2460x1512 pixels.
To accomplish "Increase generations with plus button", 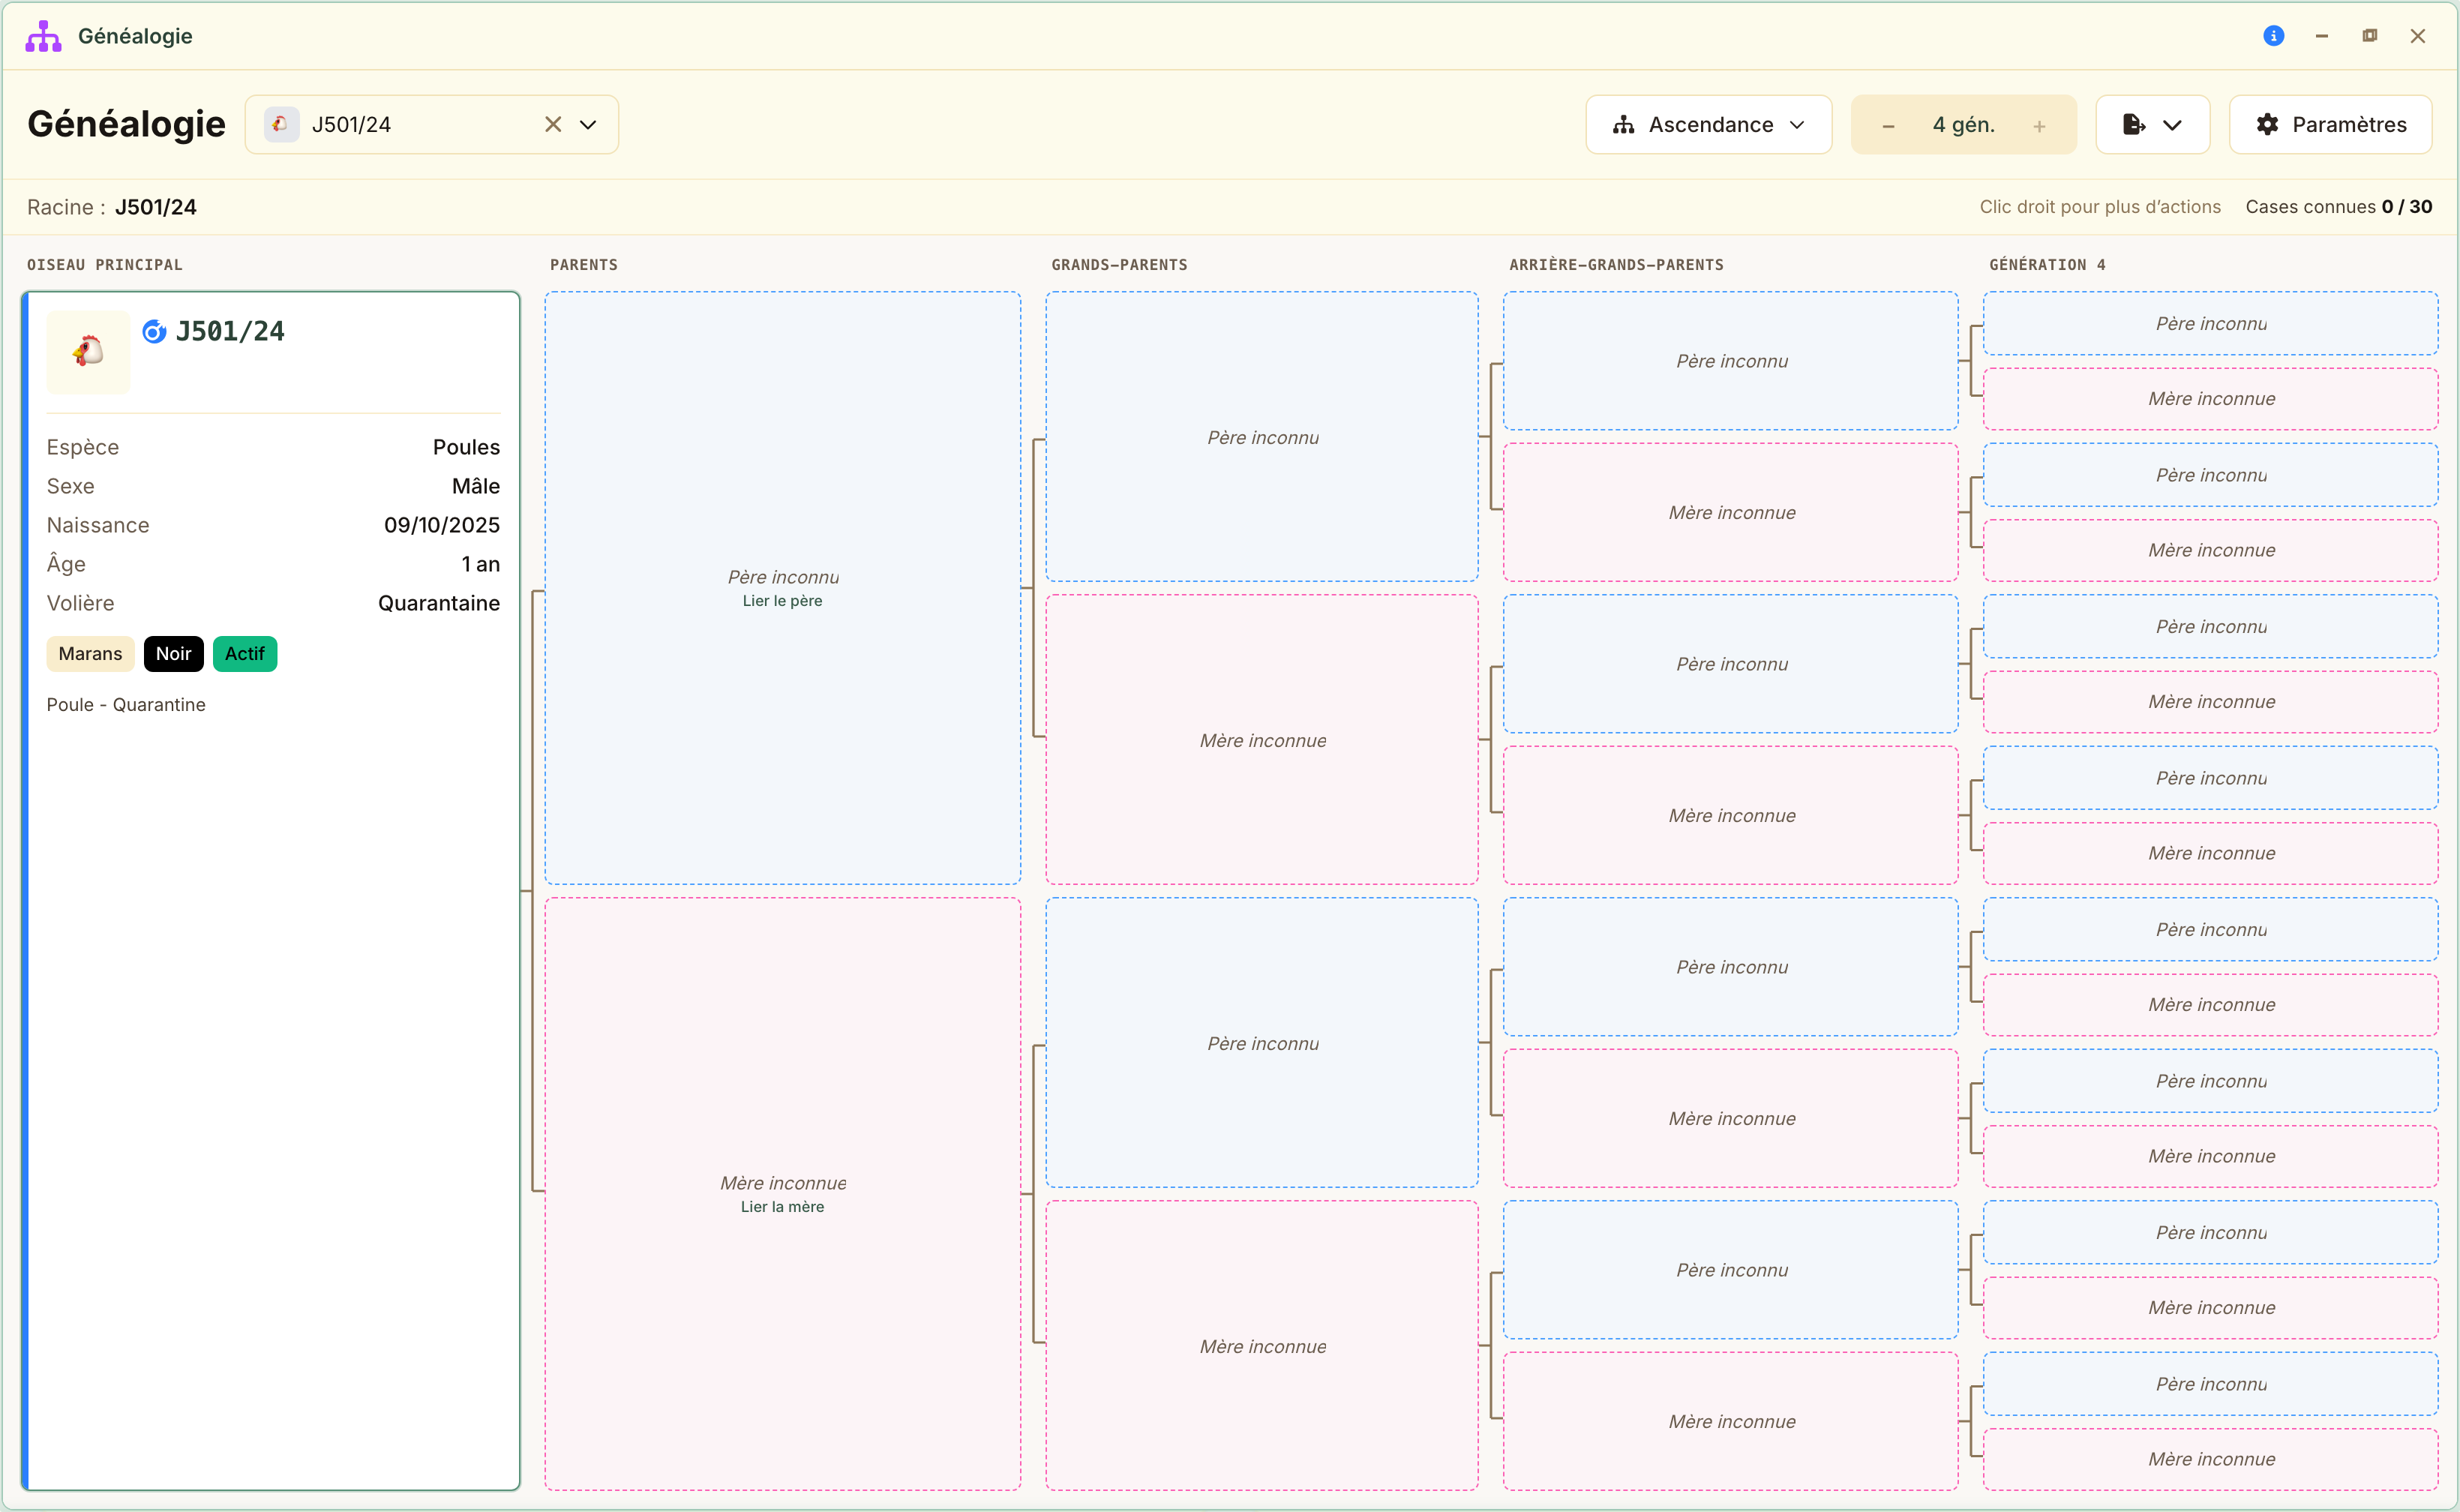I will [x=2039, y=125].
